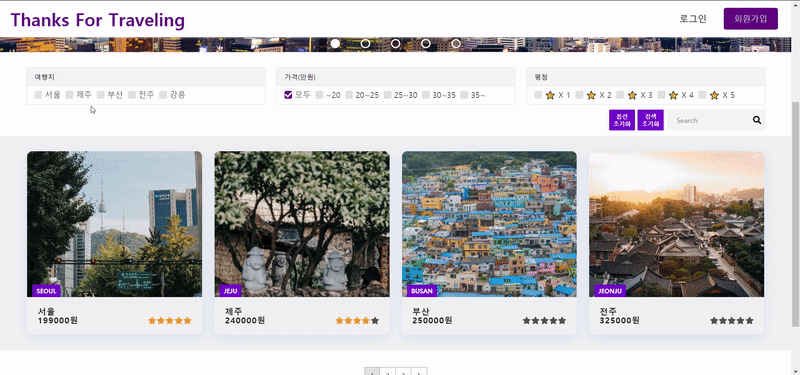Click the search magnifier icon
Image resolution: width=800 pixels, height=375 pixels.
click(x=757, y=120)
